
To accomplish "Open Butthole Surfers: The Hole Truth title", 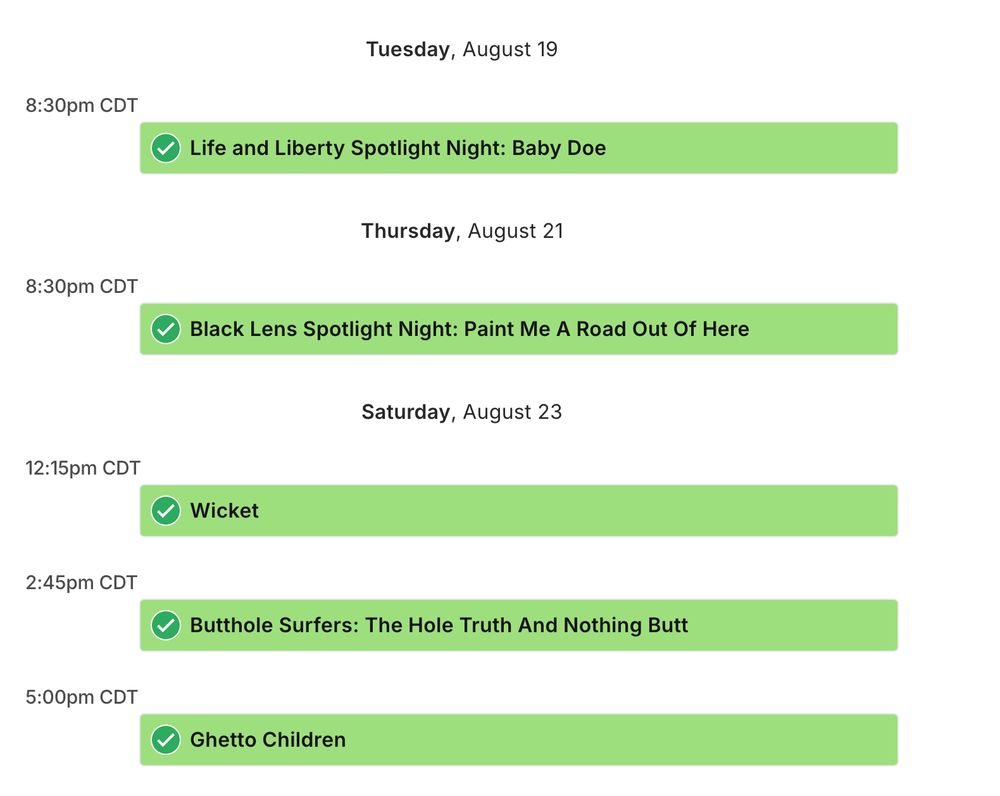I will (x=439, y=625).
